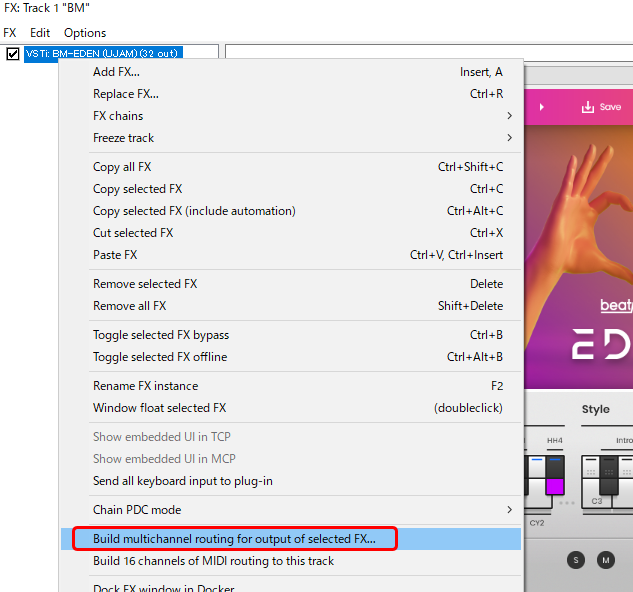Choose Window float selected FX
Screen dimensions: 633x592
coord(291,408)
